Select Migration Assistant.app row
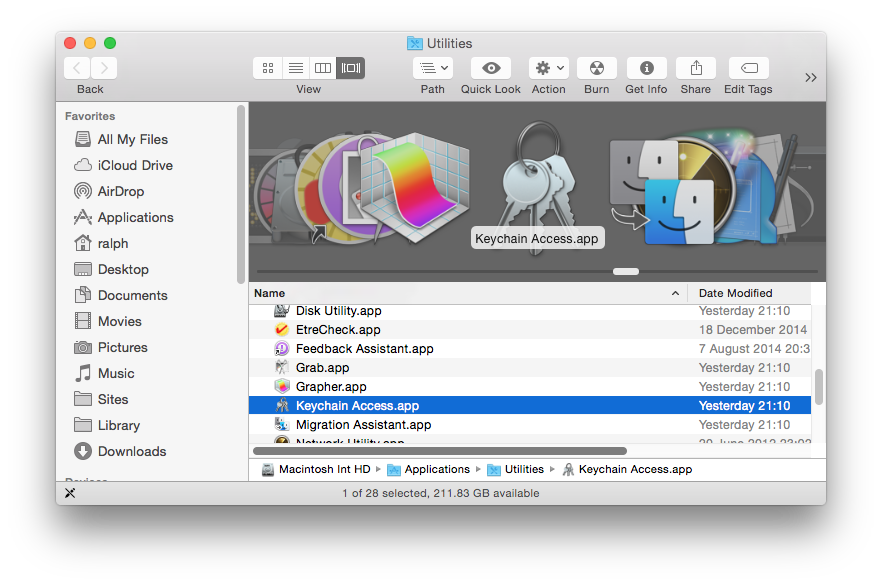882x585 pixels. coord(529,425)
